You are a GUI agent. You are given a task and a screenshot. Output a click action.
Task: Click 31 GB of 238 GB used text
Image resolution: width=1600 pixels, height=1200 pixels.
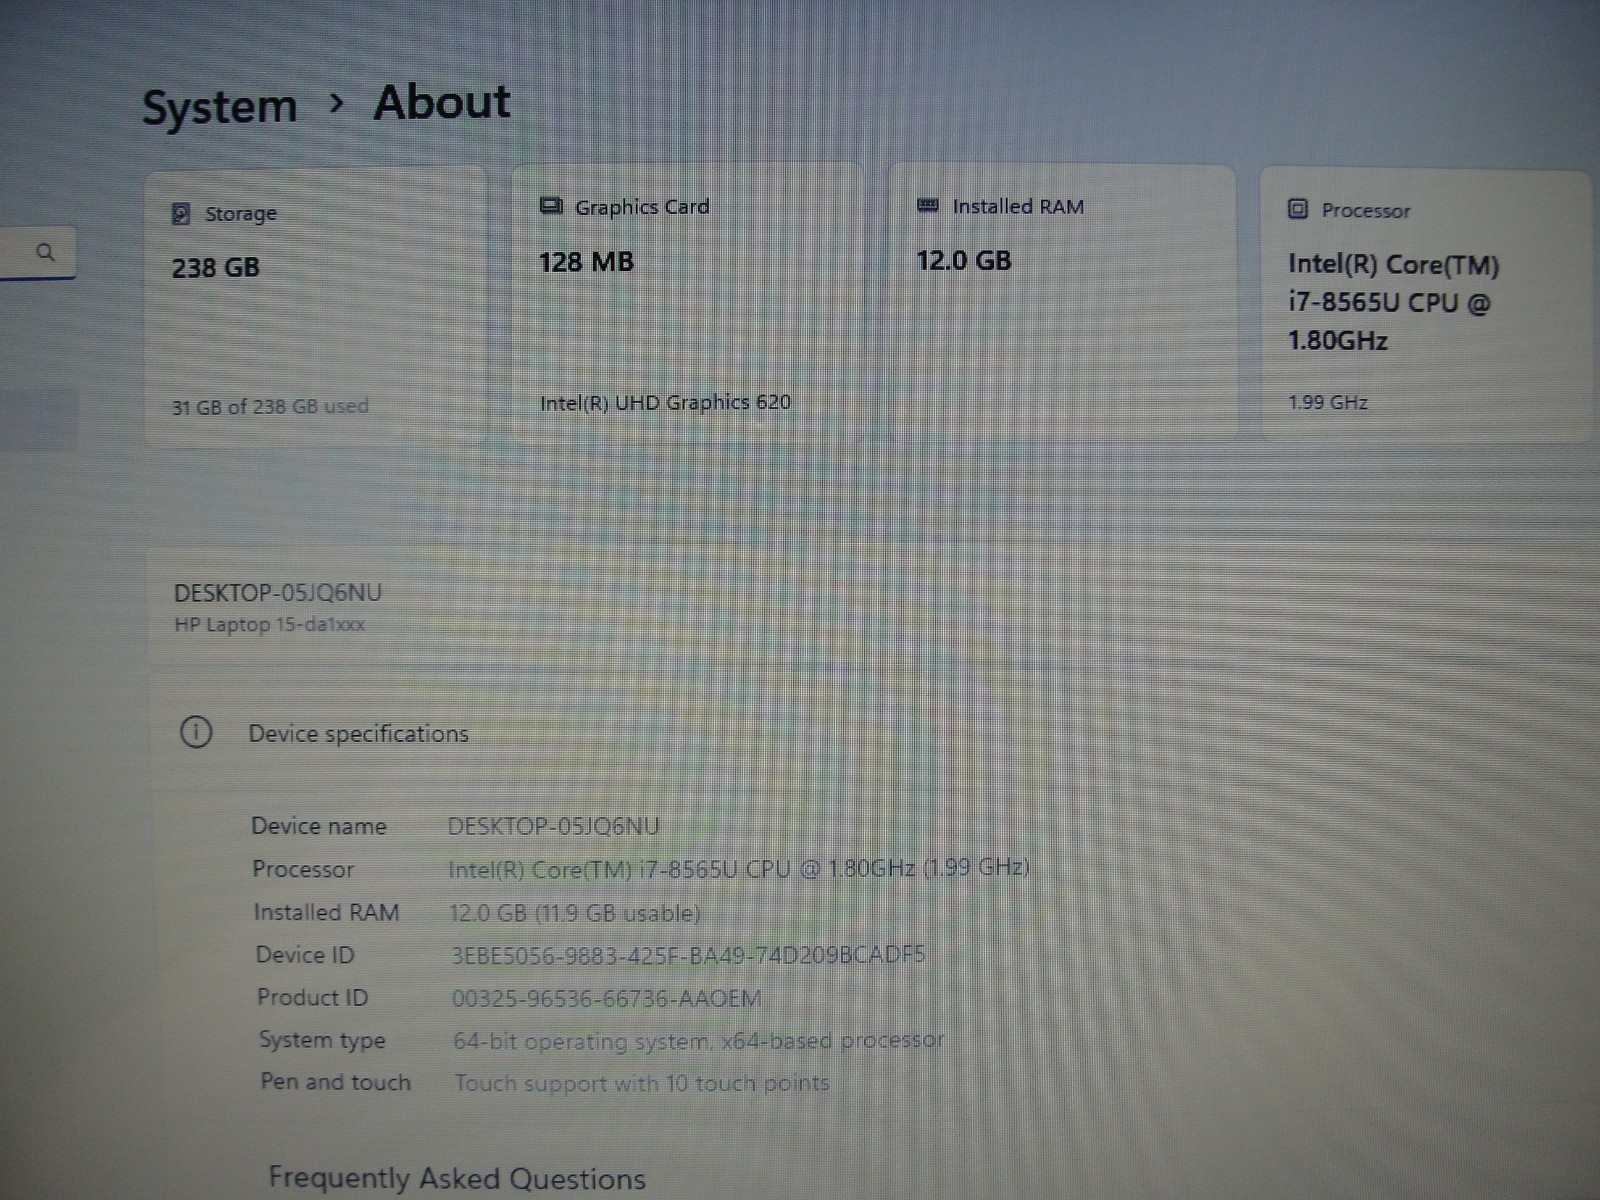(270, 406)
